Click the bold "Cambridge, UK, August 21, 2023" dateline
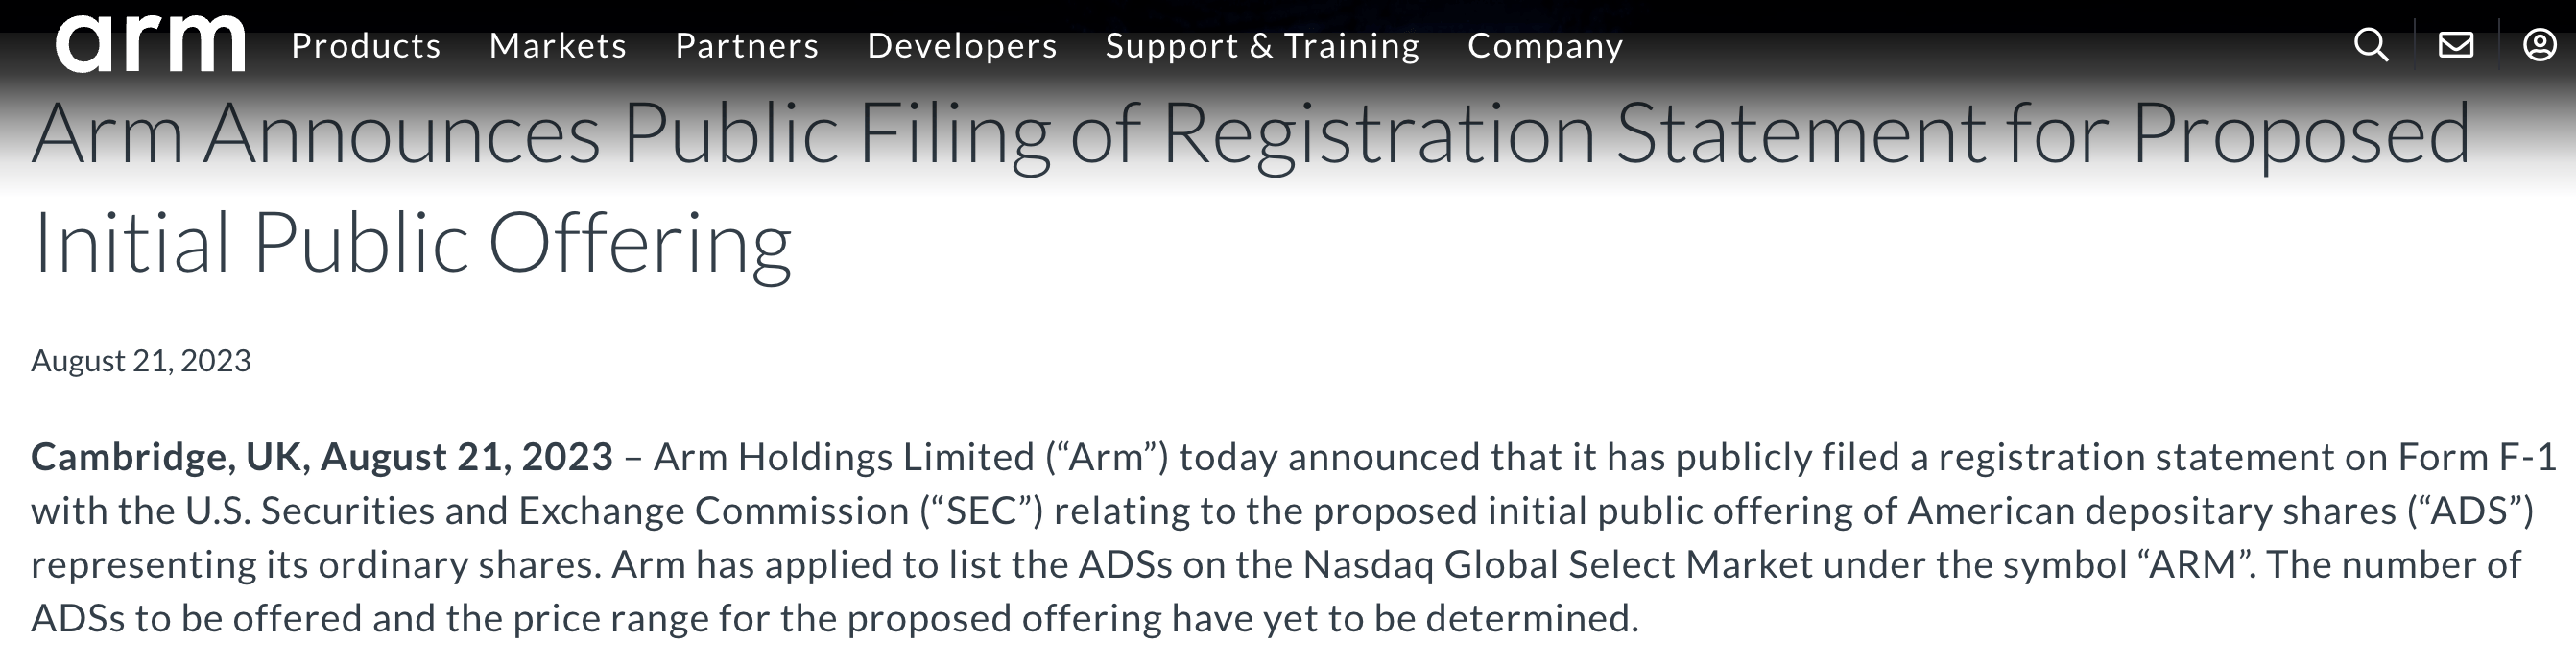 [x=322, y=457]
